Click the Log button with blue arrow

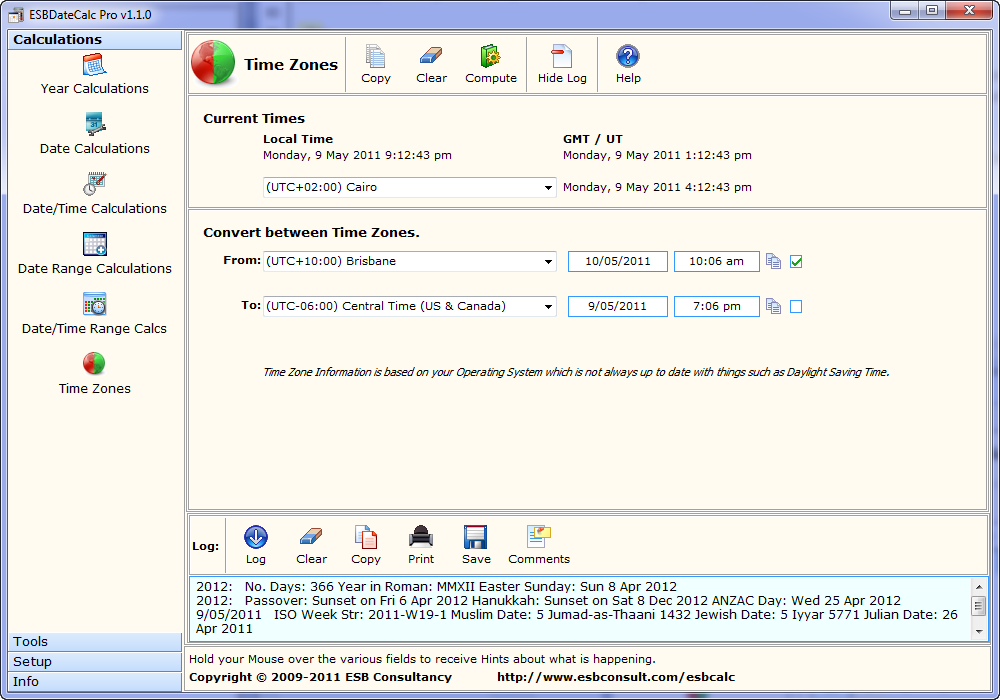pyautogui.click(x=256, y=545)
